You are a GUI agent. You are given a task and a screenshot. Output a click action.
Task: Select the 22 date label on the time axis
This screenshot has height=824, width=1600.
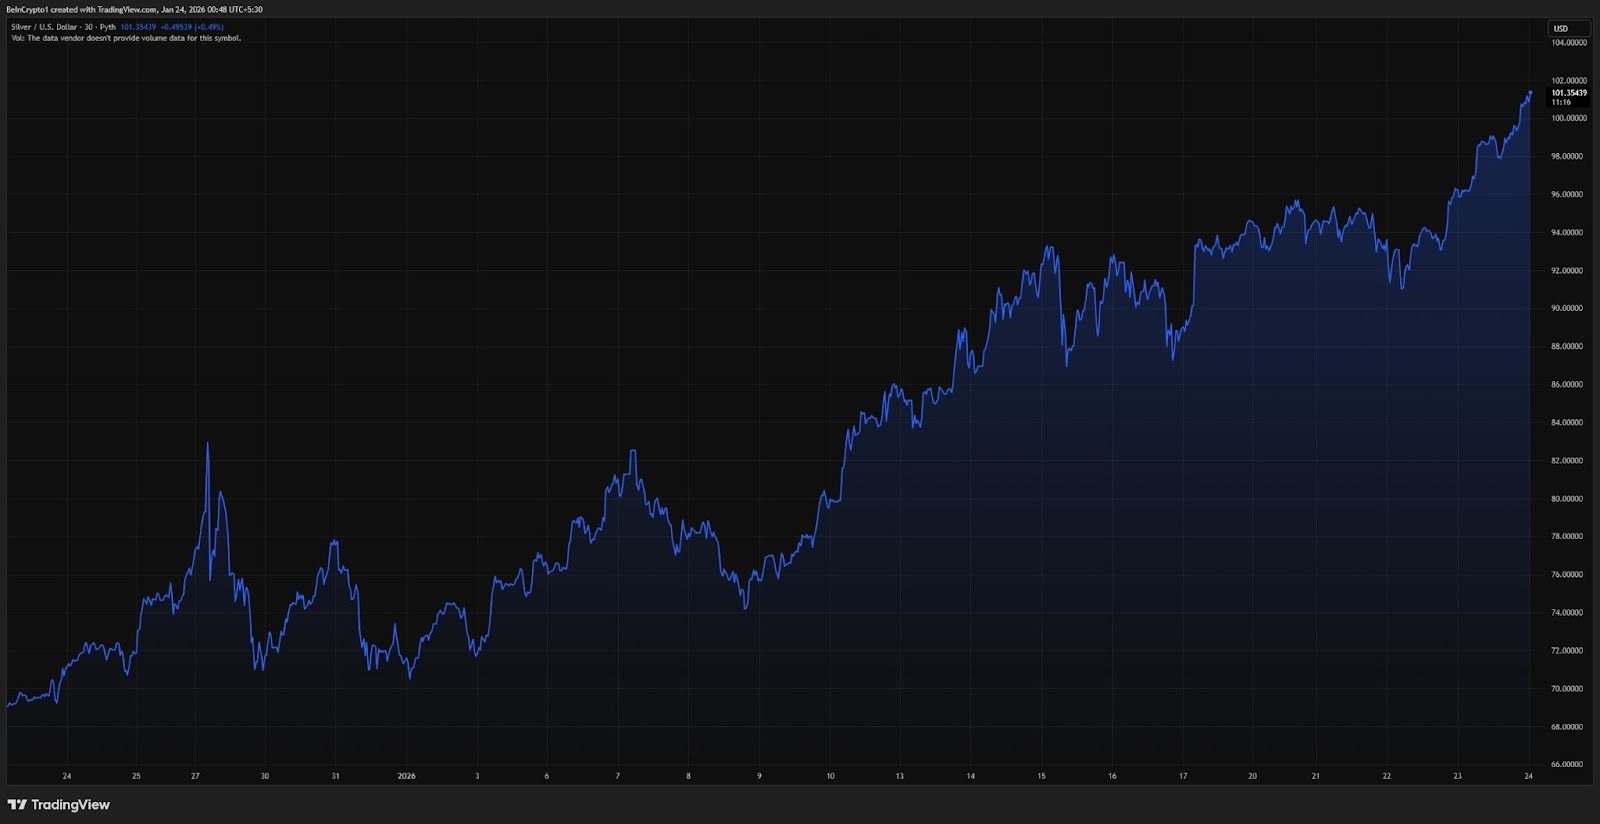(x=1386, y=776)
